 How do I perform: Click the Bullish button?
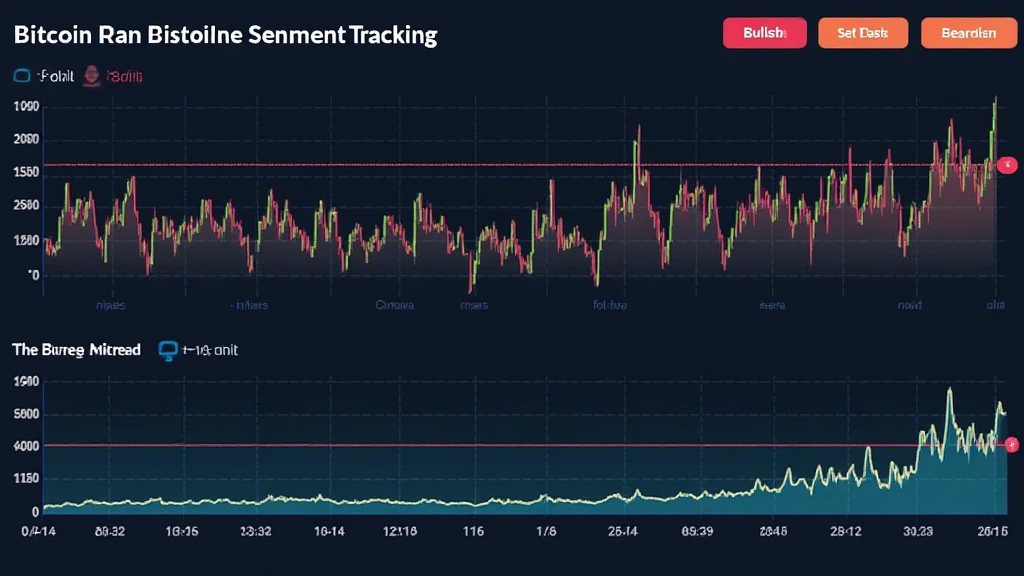764,33
